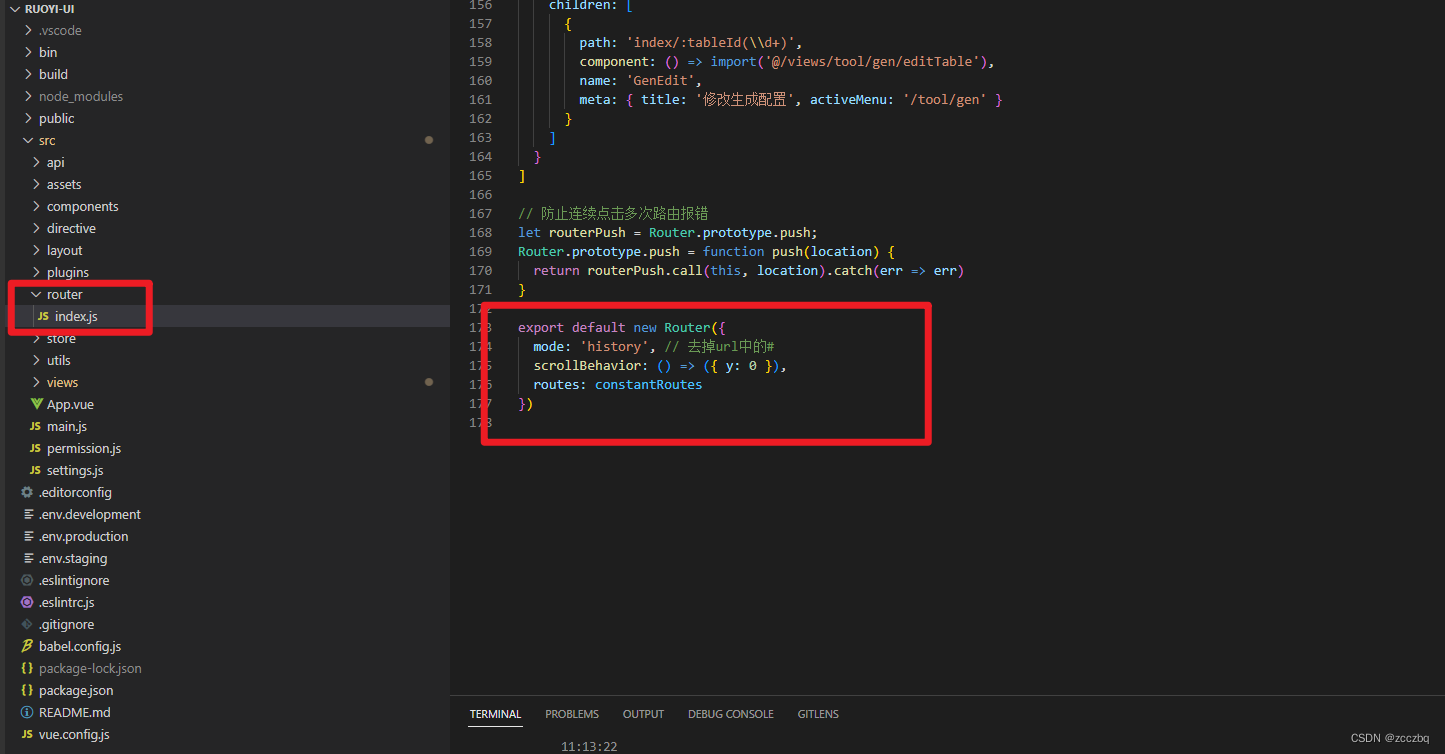The height and width of the screenshot is (754, 1445).
Task: Expand the utils folder
Action: click(36, 360)
